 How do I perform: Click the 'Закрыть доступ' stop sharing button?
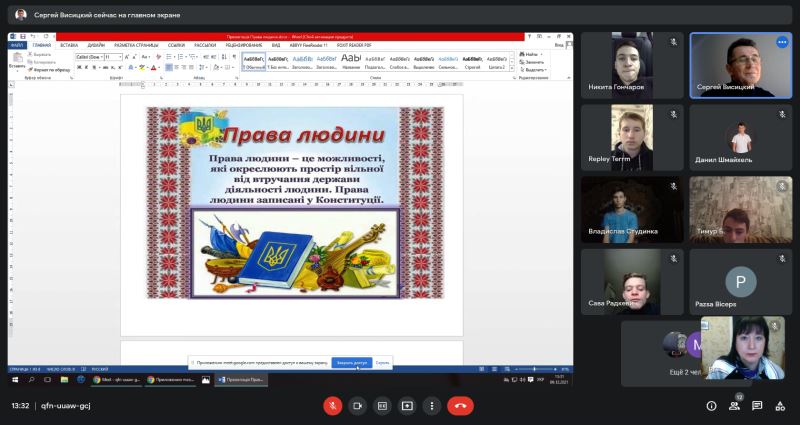point(352,363)
